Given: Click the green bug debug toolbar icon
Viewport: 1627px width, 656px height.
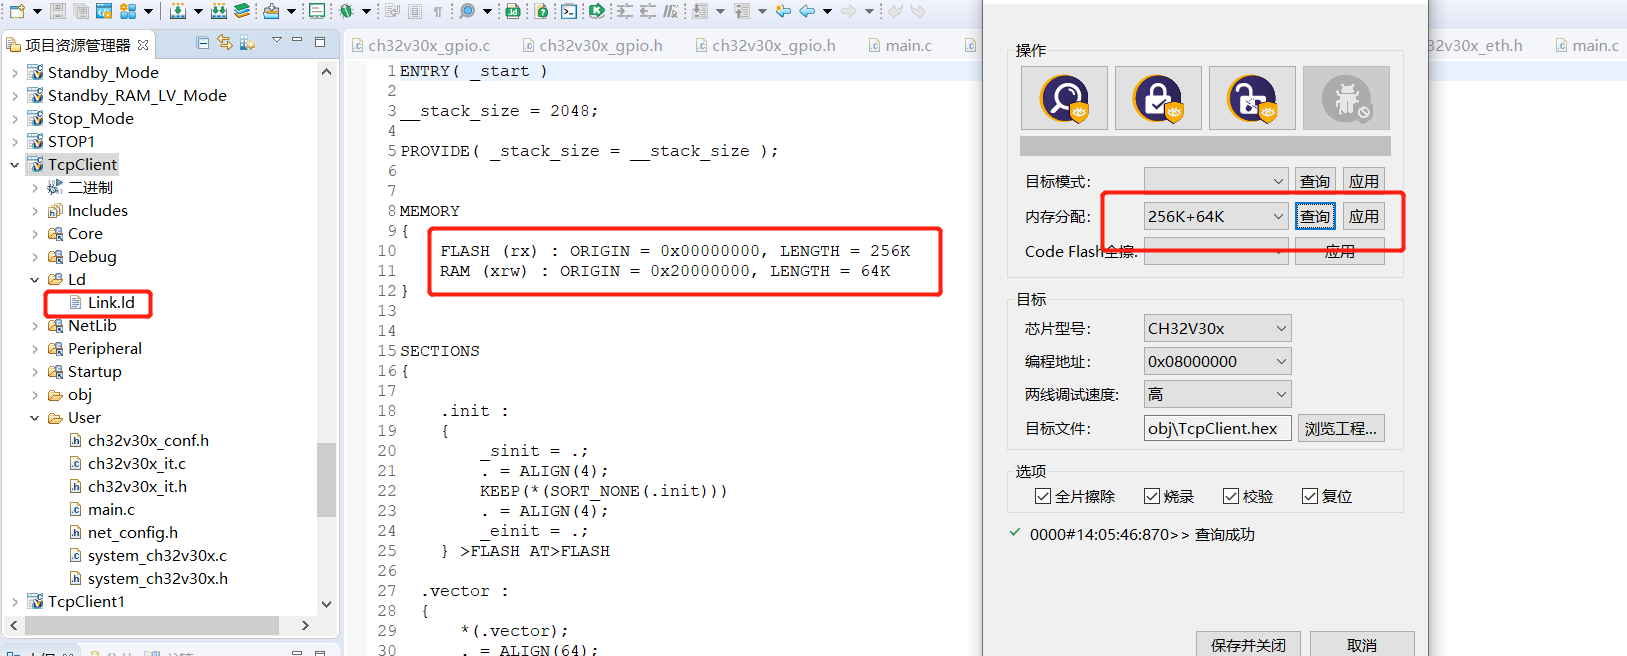Looking at the screenshot, I should coord(346,12).
